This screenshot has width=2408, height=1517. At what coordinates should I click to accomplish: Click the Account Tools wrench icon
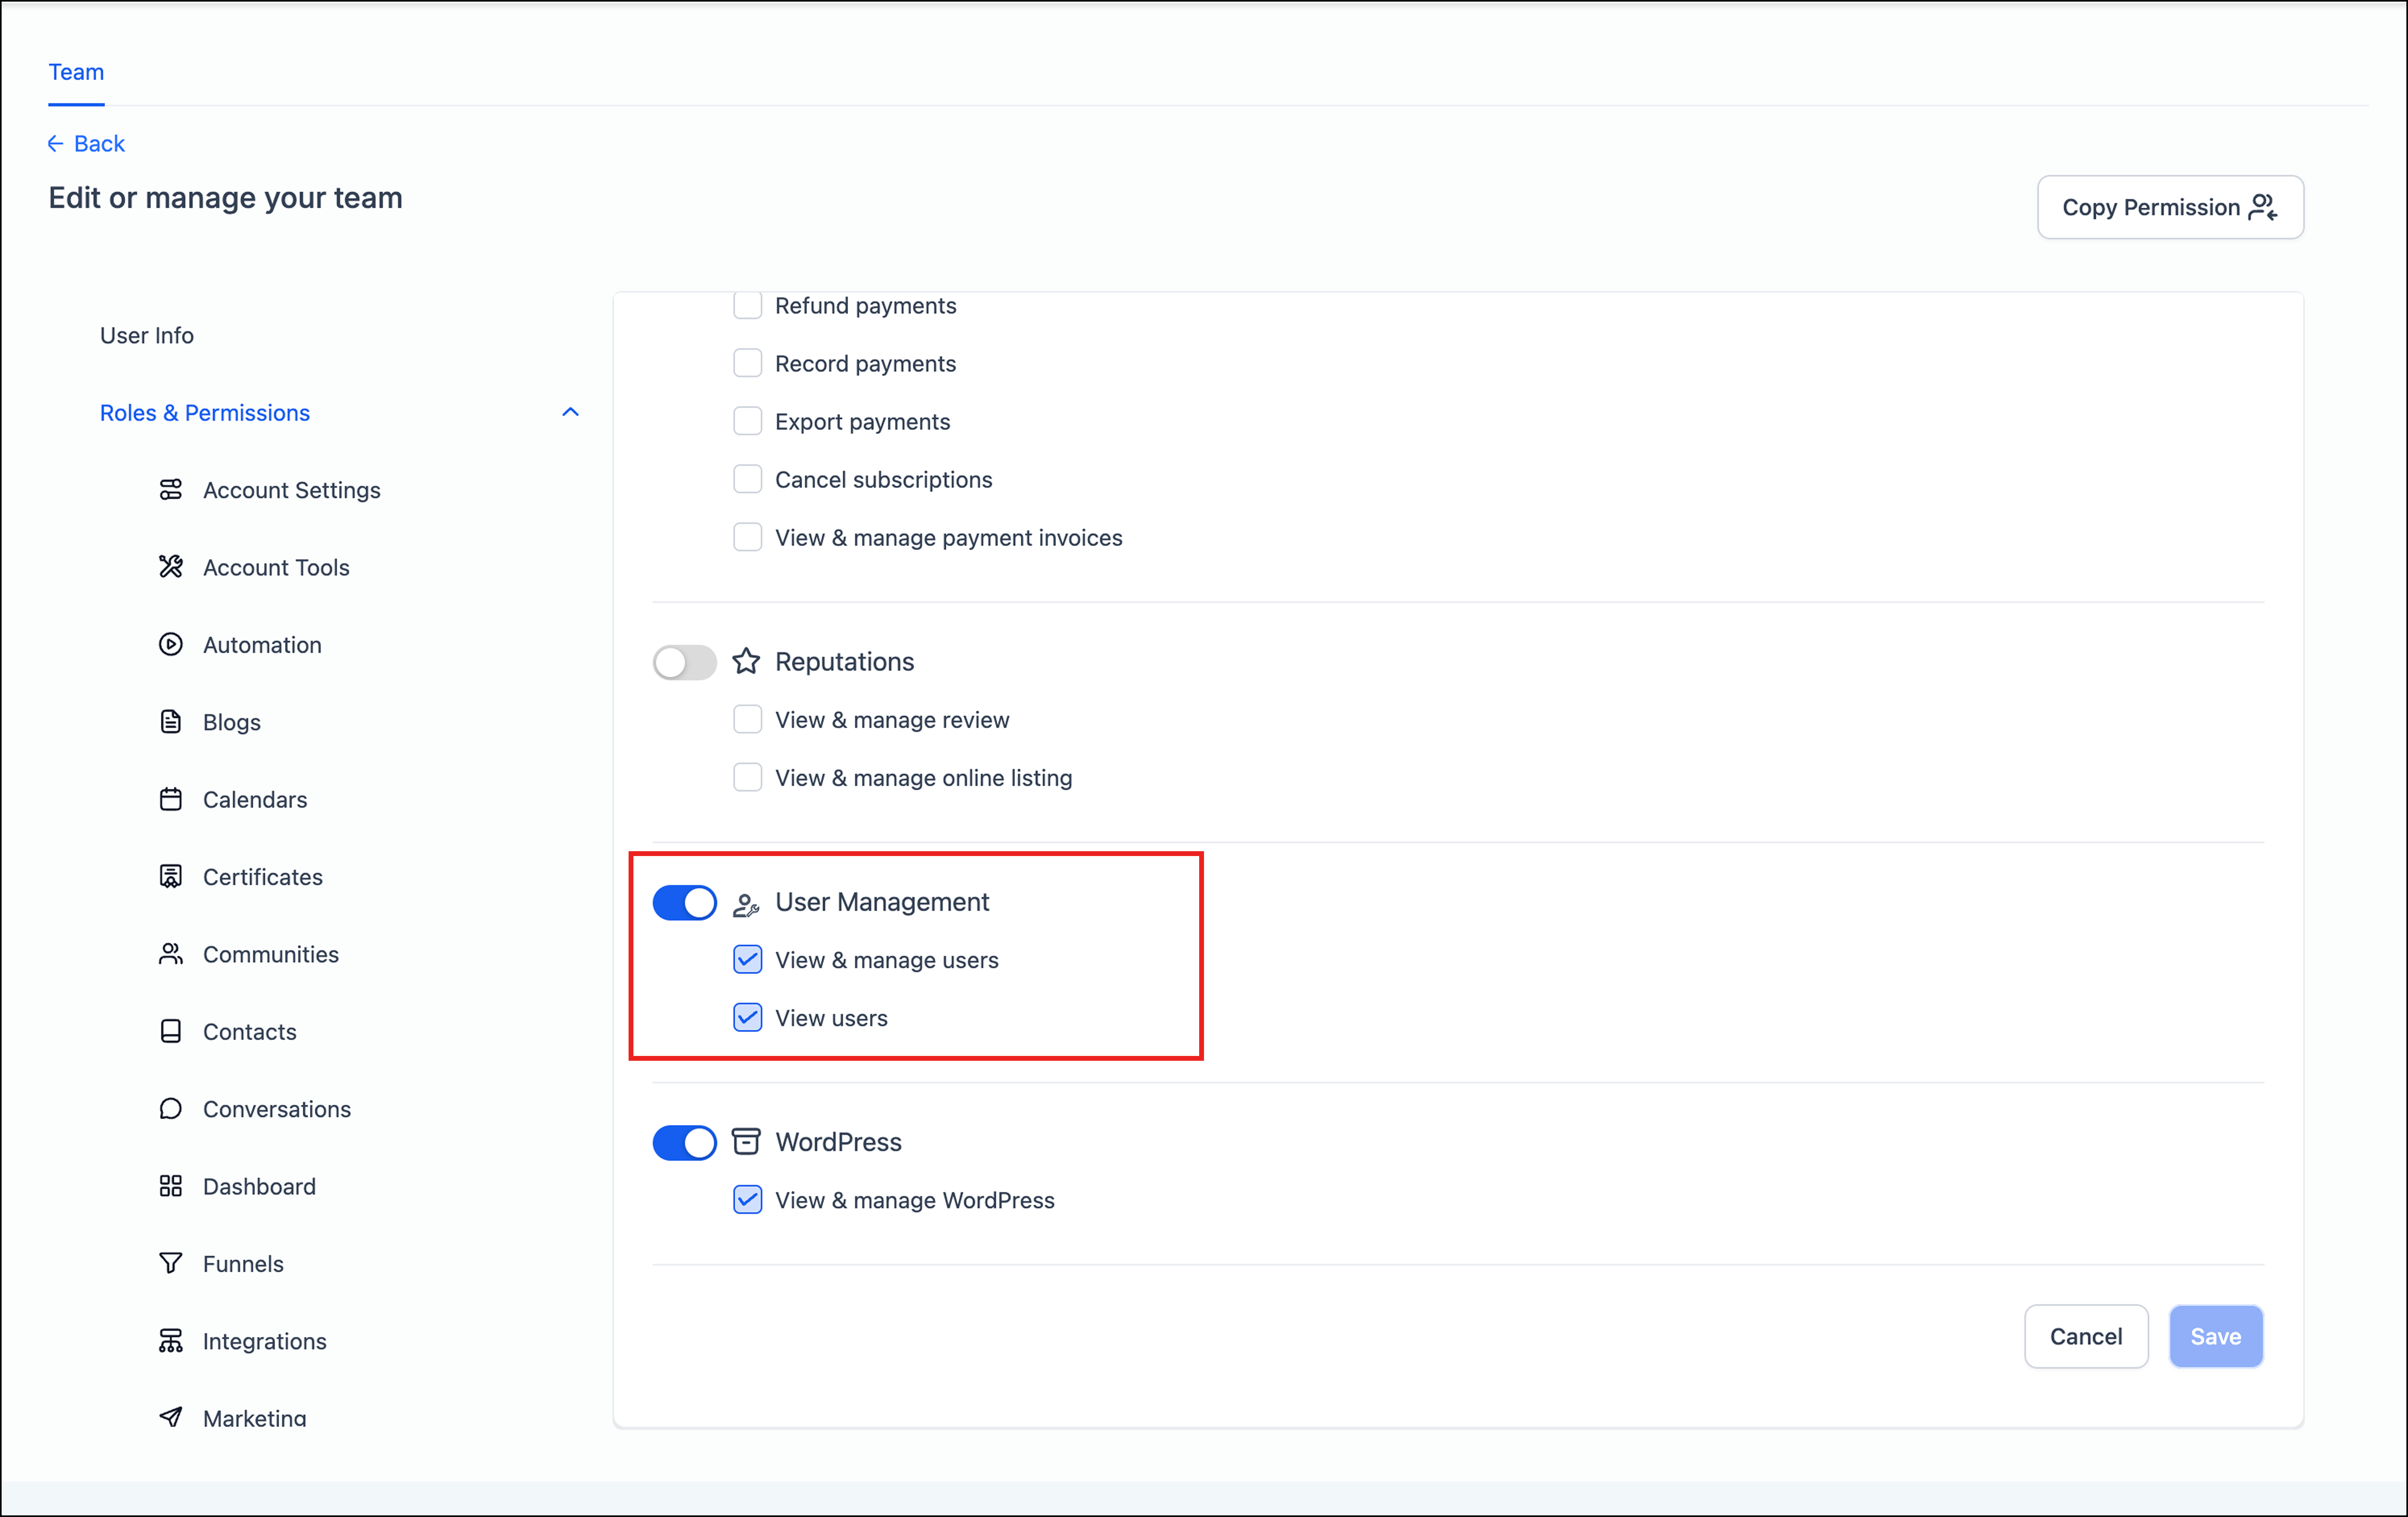[171, 567]
